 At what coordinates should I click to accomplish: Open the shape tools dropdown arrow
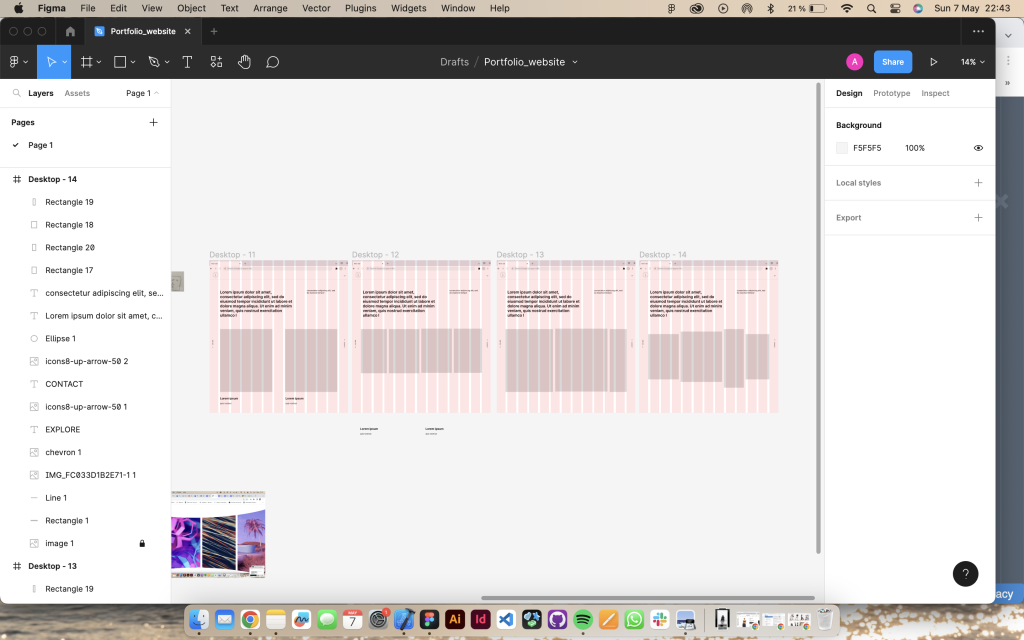(x=133, y=62)
